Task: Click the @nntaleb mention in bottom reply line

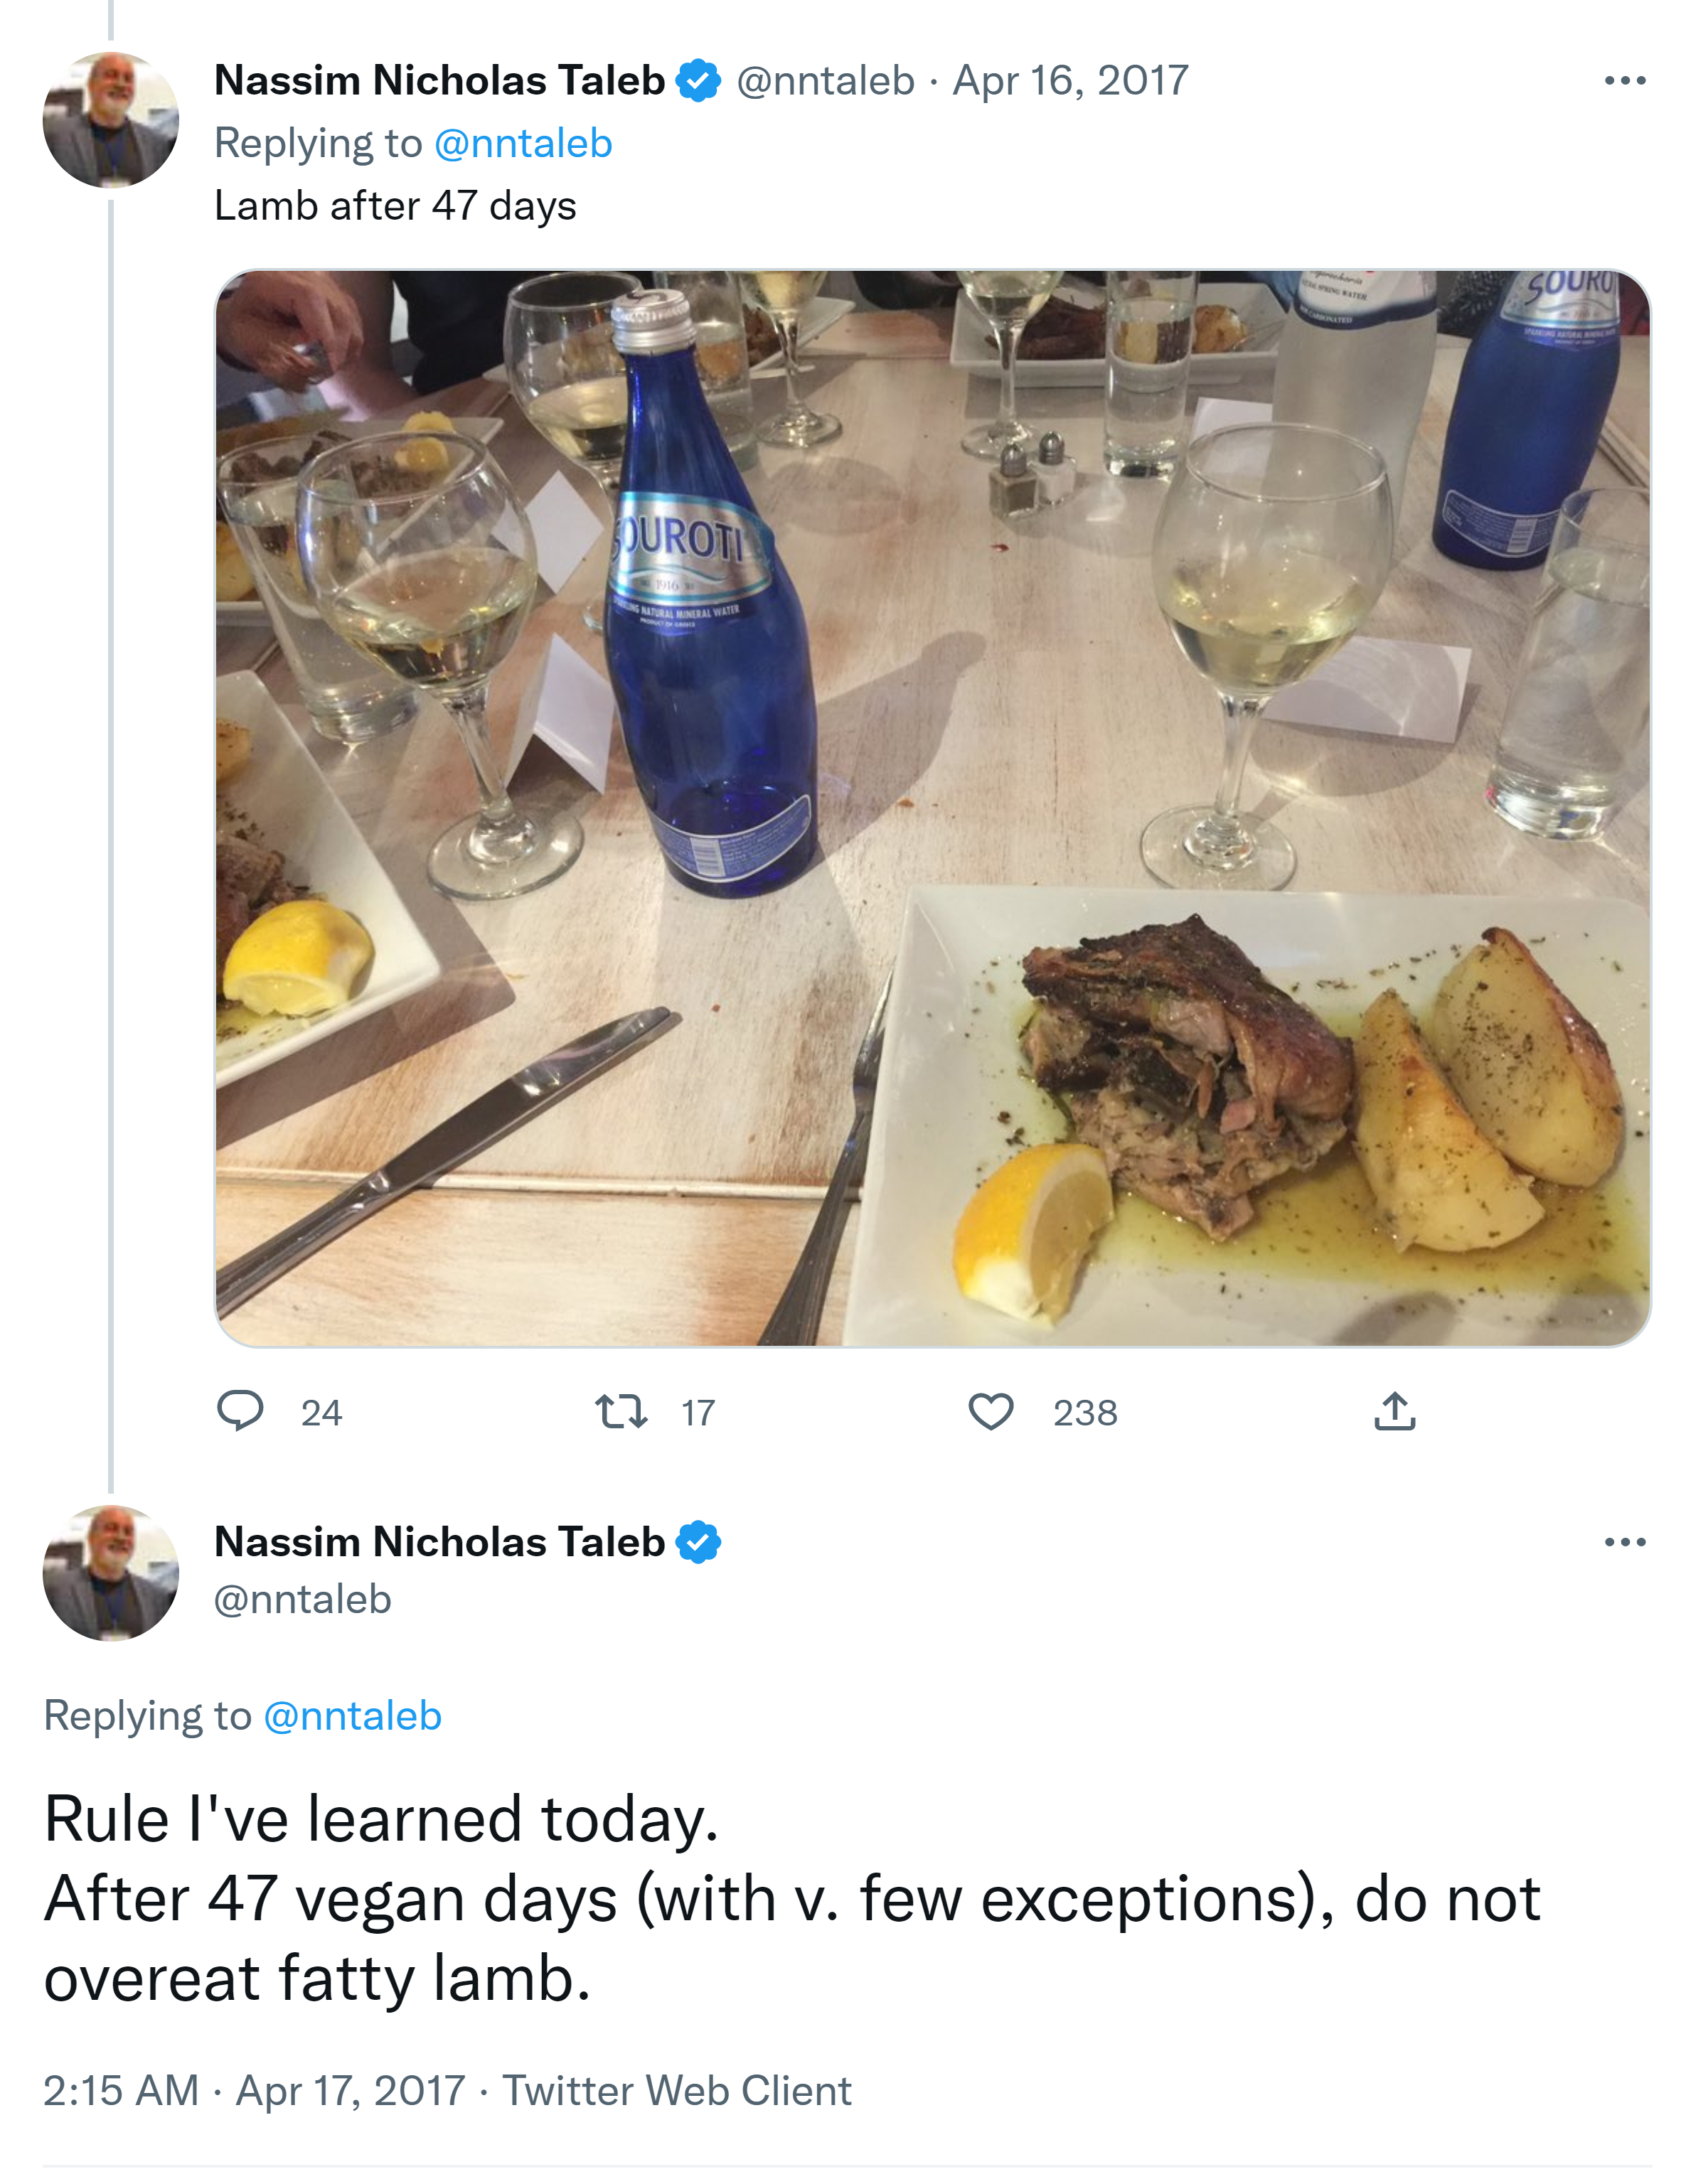Action: tap(352, 1716)
